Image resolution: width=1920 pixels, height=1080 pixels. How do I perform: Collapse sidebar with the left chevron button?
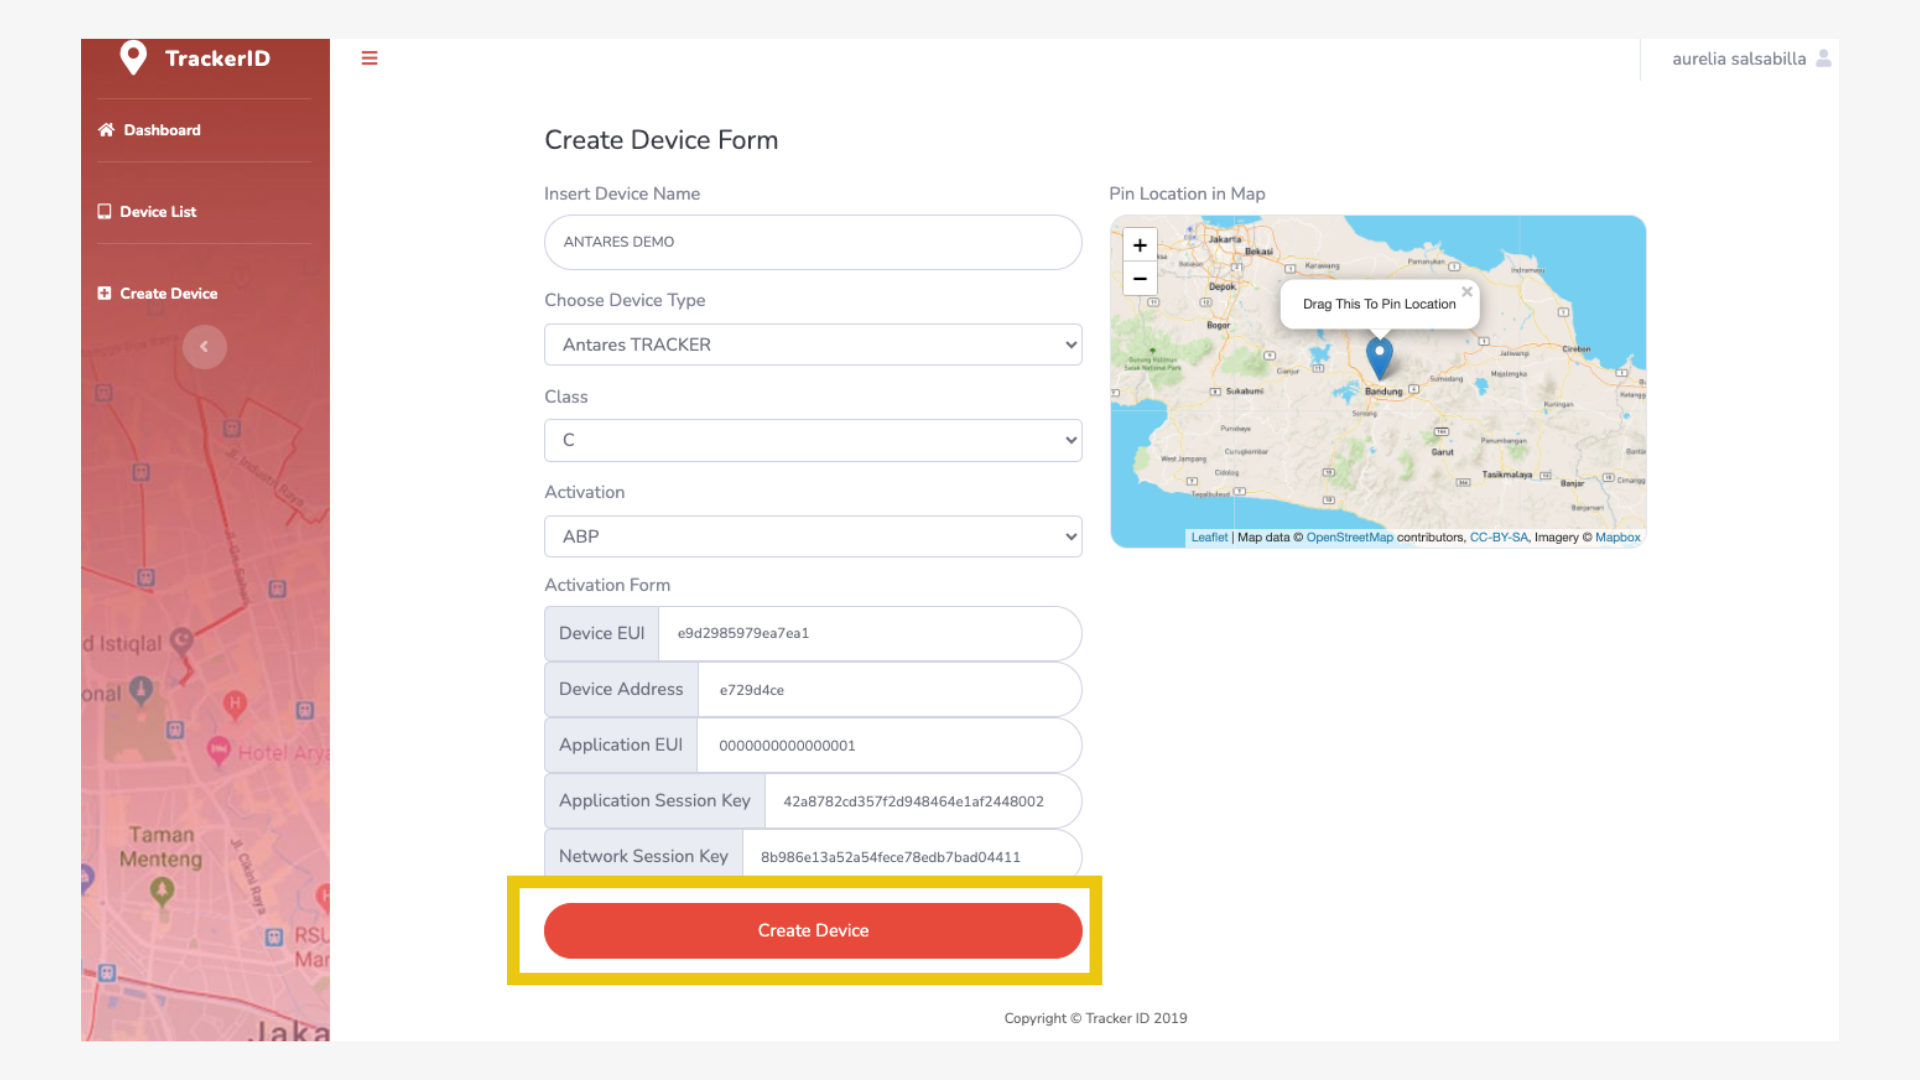click(x=204, y=347)
